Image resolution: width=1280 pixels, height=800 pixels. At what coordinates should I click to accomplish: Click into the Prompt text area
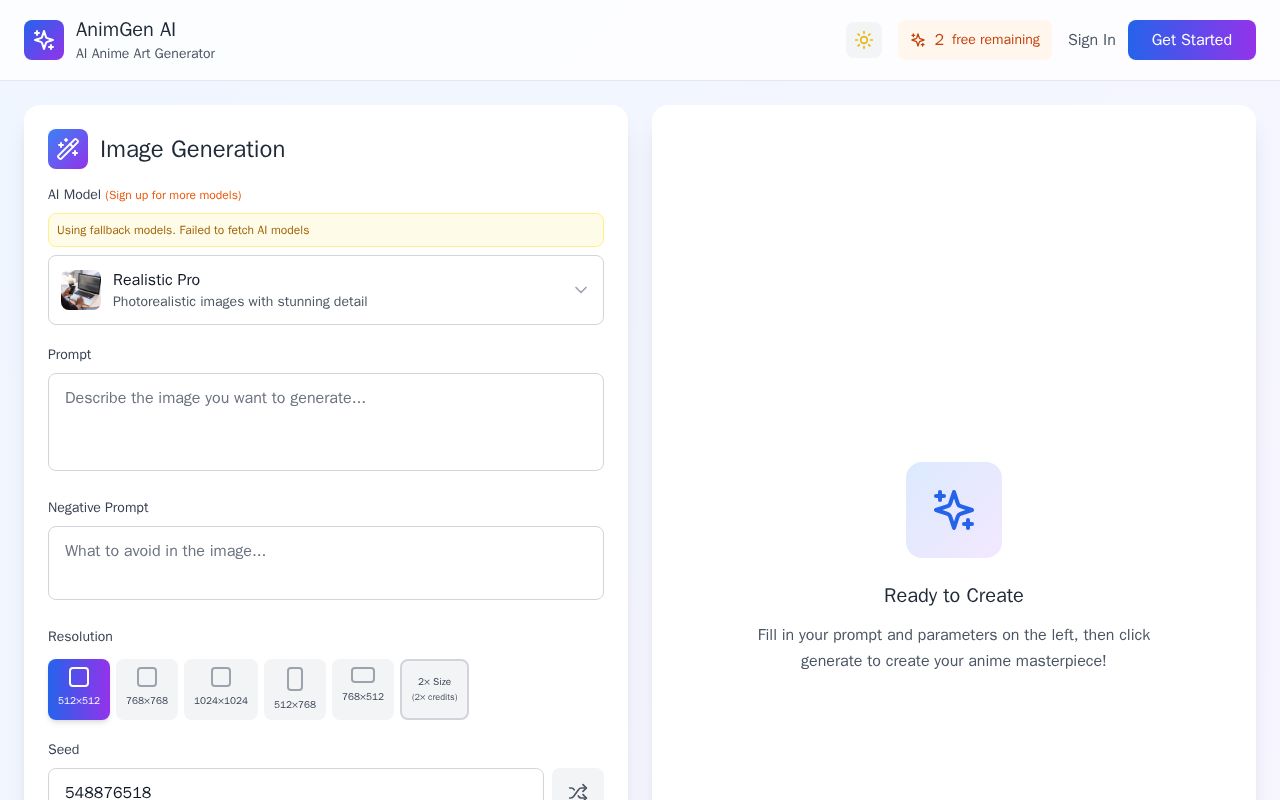coord(326,422)
